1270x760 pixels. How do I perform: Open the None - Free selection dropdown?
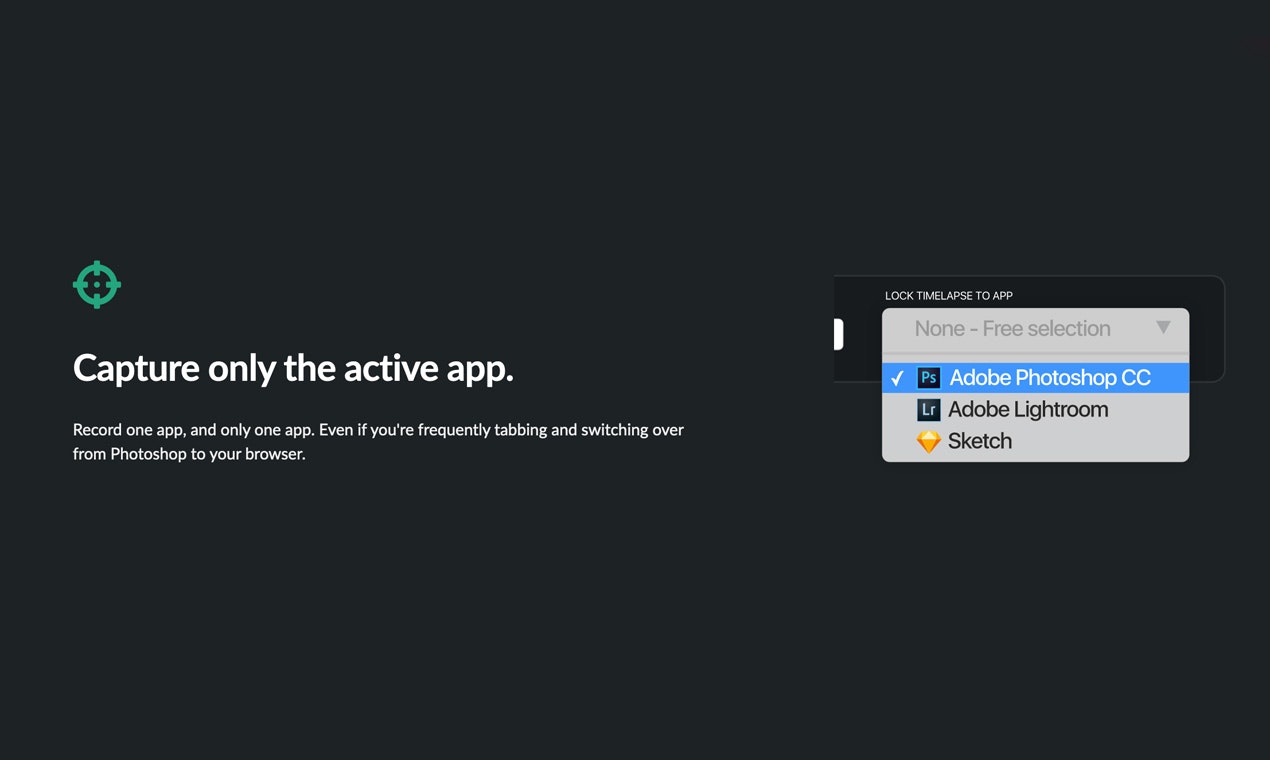(1036, 329)
